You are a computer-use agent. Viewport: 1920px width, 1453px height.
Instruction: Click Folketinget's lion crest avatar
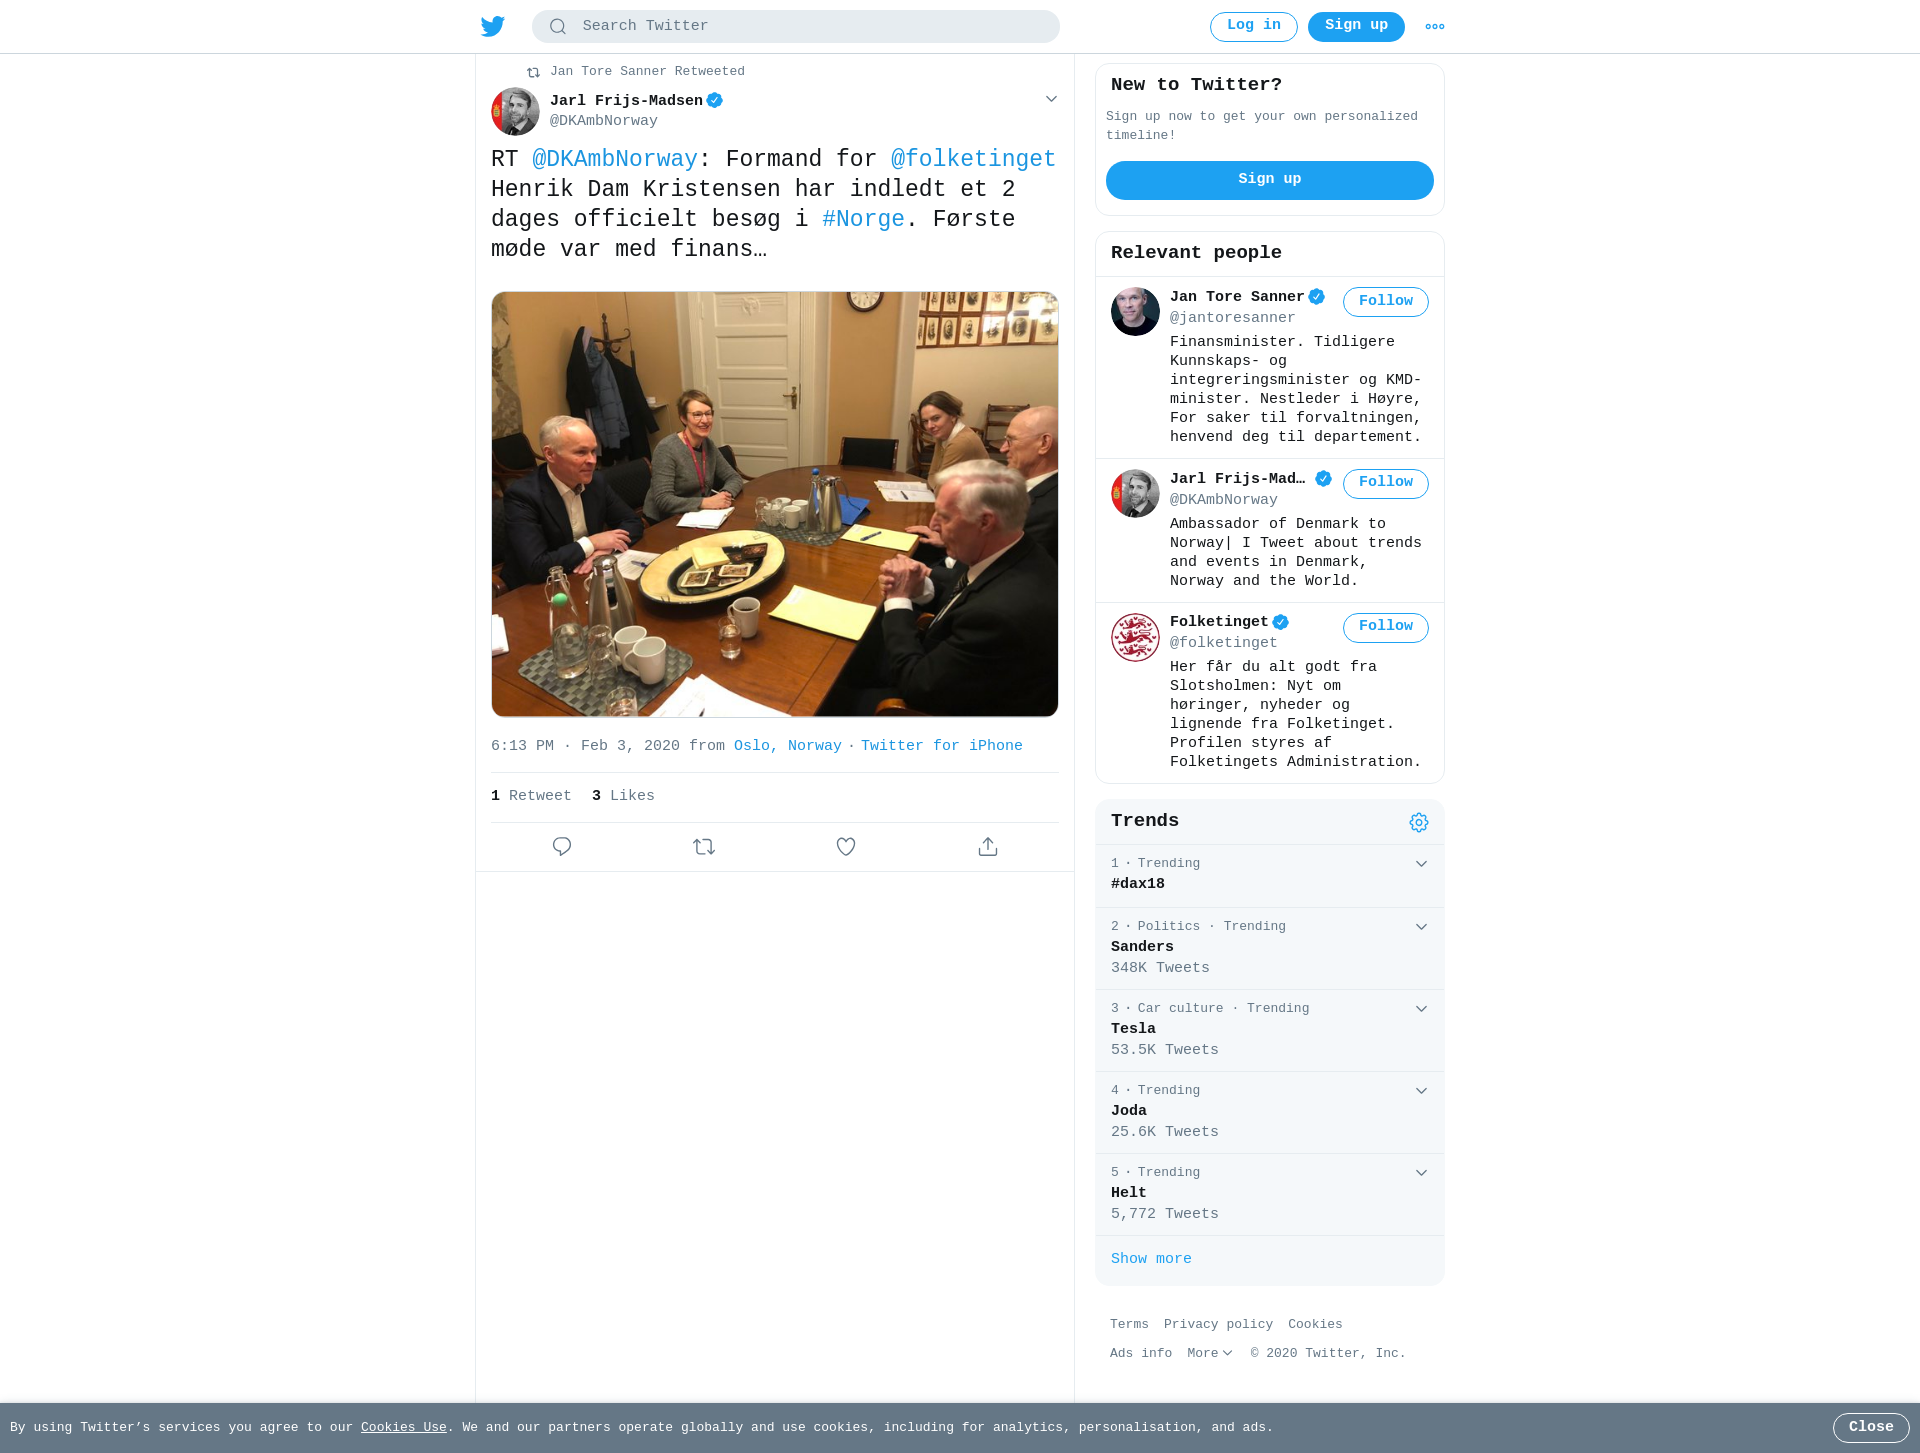click(1135, 637)
